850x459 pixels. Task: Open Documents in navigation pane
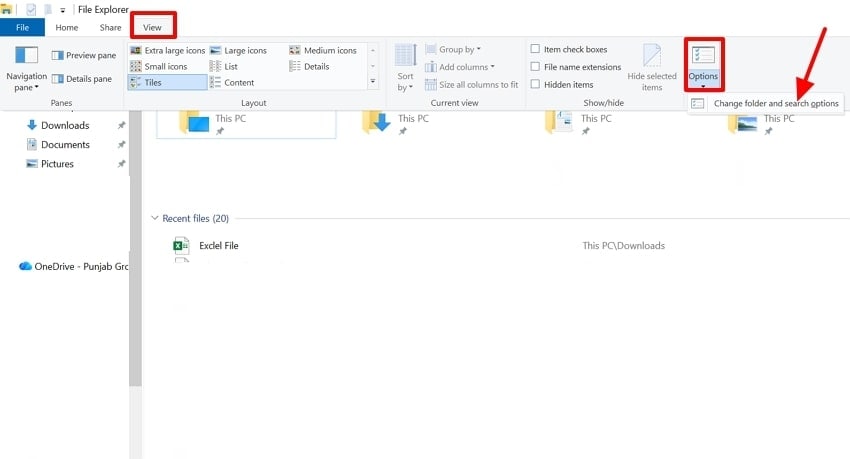[58, 145]
